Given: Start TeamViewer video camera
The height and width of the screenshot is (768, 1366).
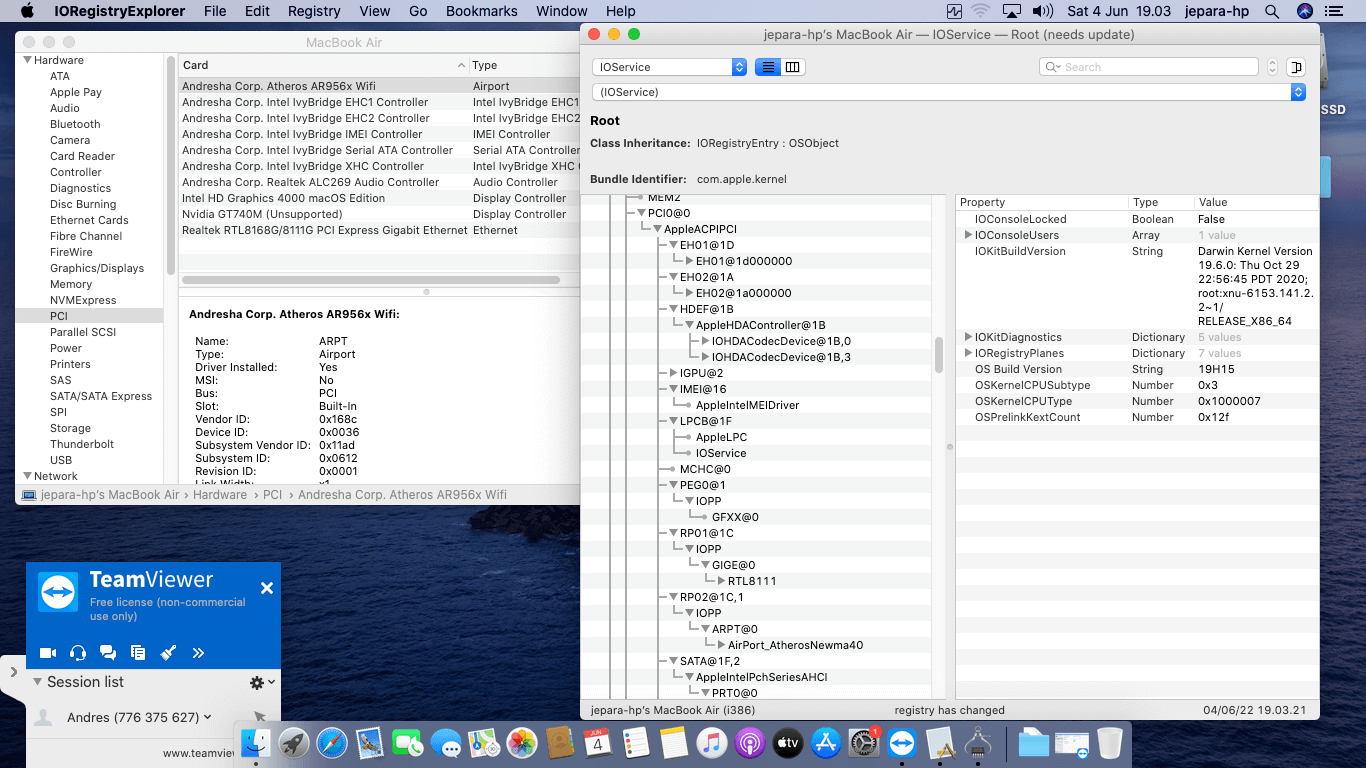Looking at the screenshot, I should click(x=47, y=653).
